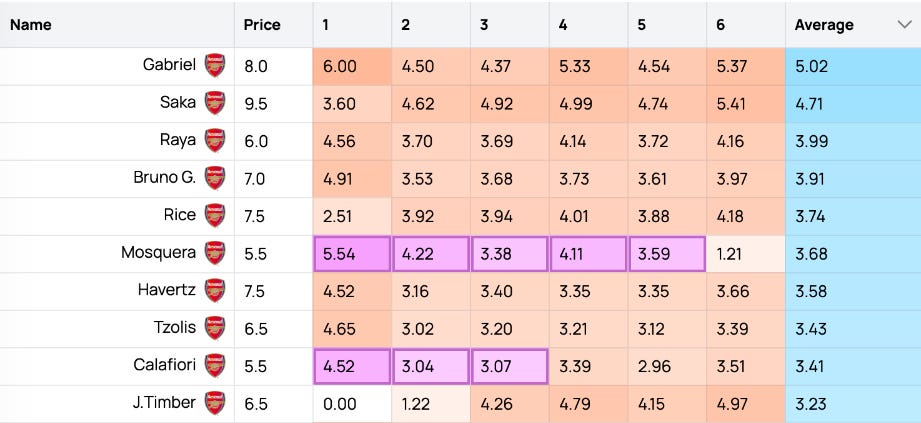
Task: Select the gameweek 1 column header
Action: pyautogui.click(x=352, y=25)
